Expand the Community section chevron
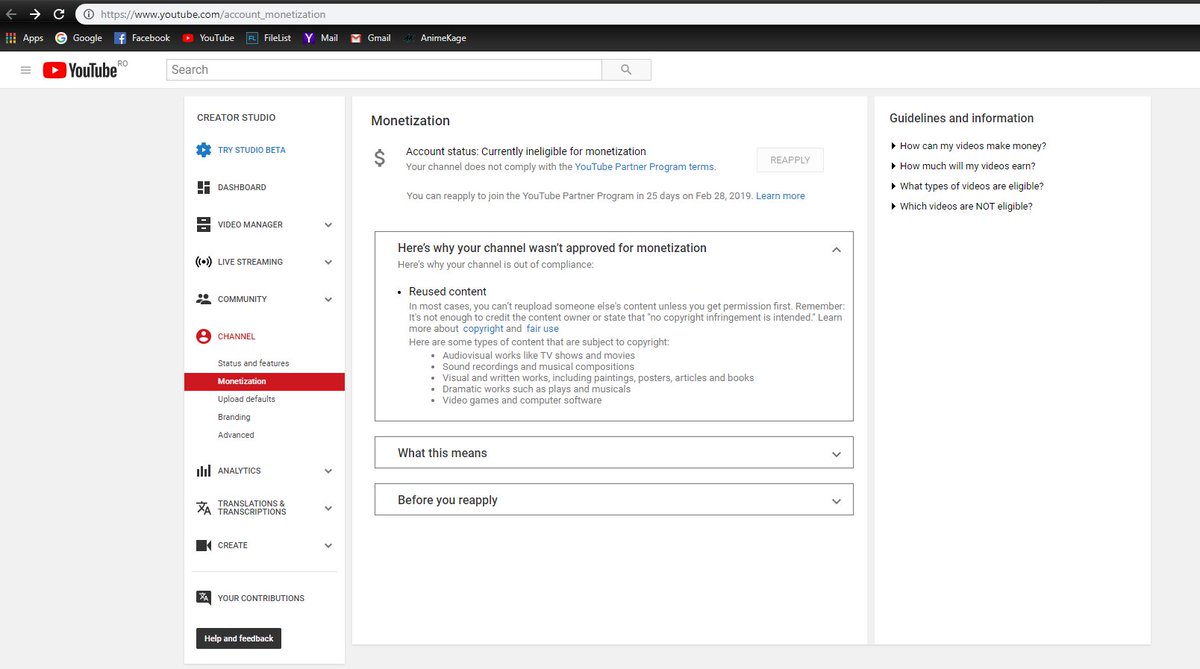1200x669 pixels. 328,299
